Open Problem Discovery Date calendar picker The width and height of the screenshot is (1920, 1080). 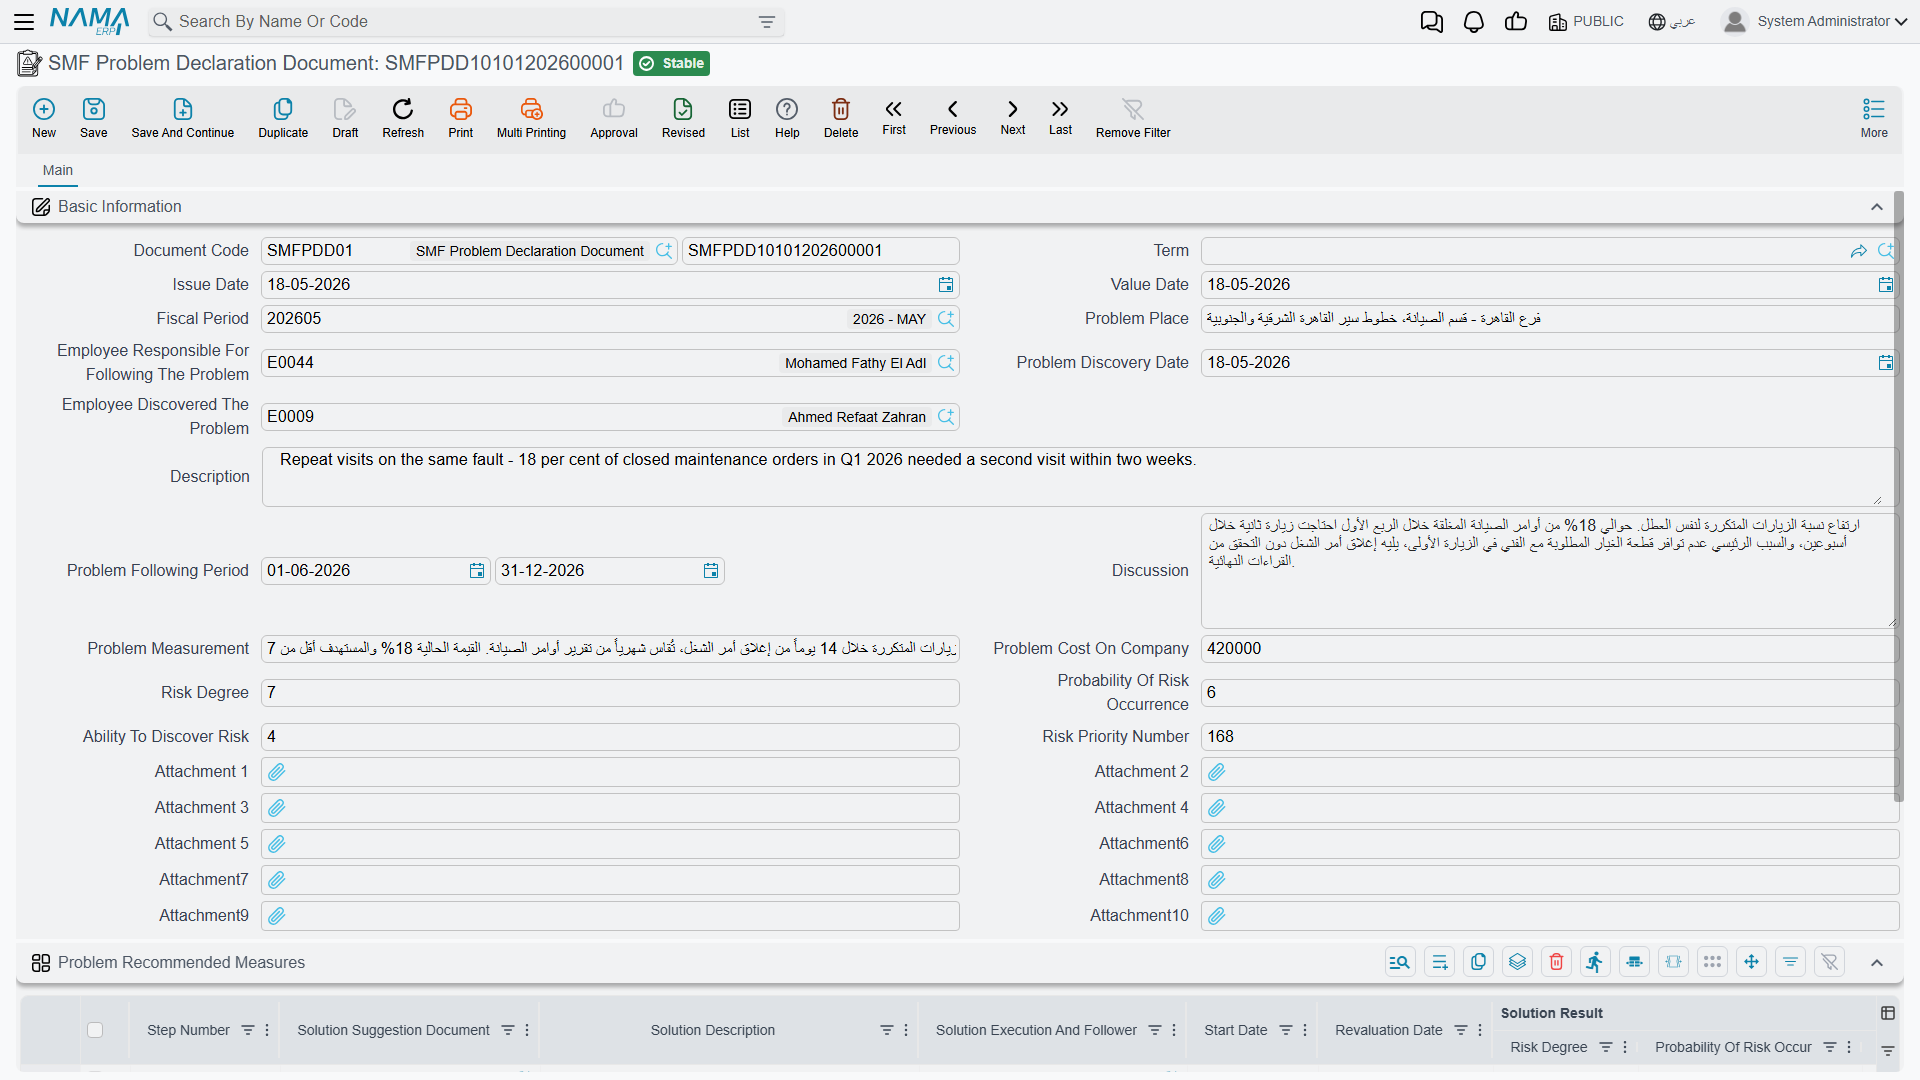coord(1886,363)
